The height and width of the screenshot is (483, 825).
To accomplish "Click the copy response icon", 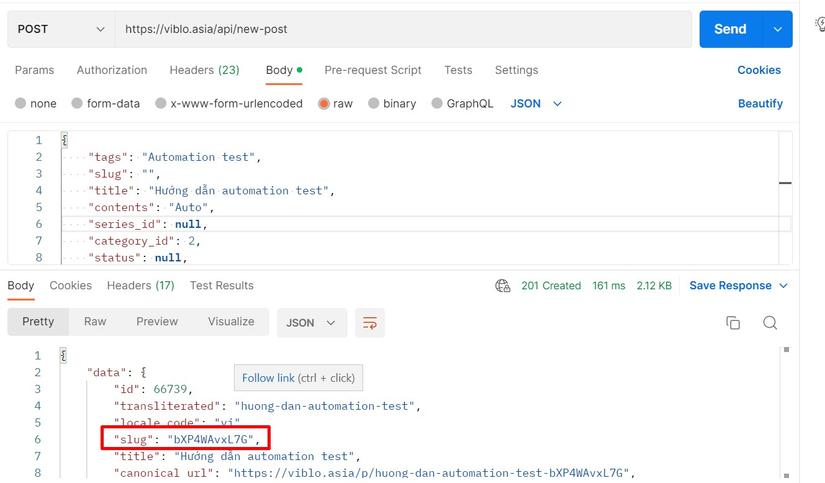I will point(733,323).
